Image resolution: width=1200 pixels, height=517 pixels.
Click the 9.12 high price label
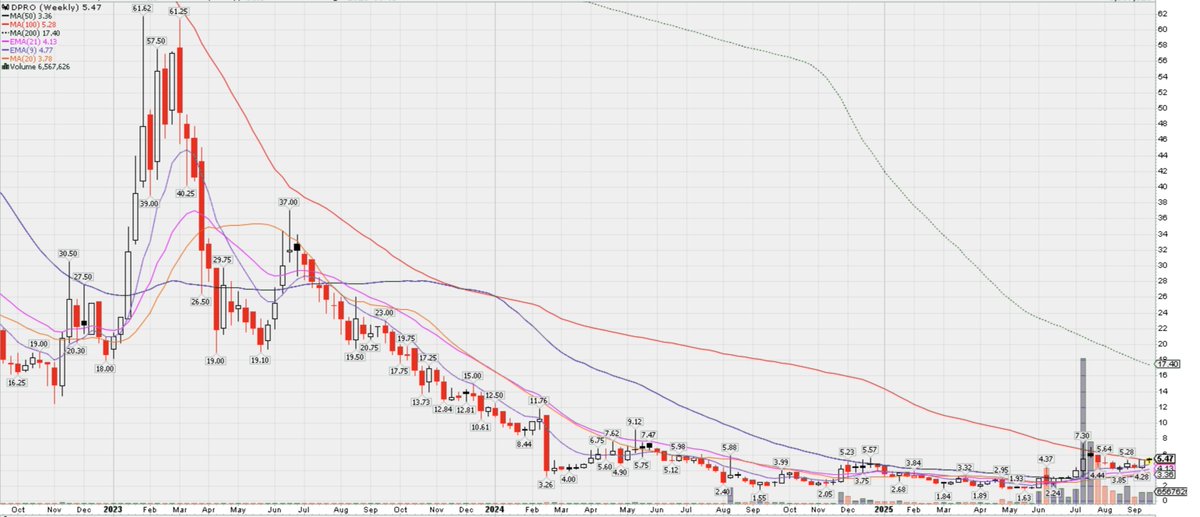point(634,421)
